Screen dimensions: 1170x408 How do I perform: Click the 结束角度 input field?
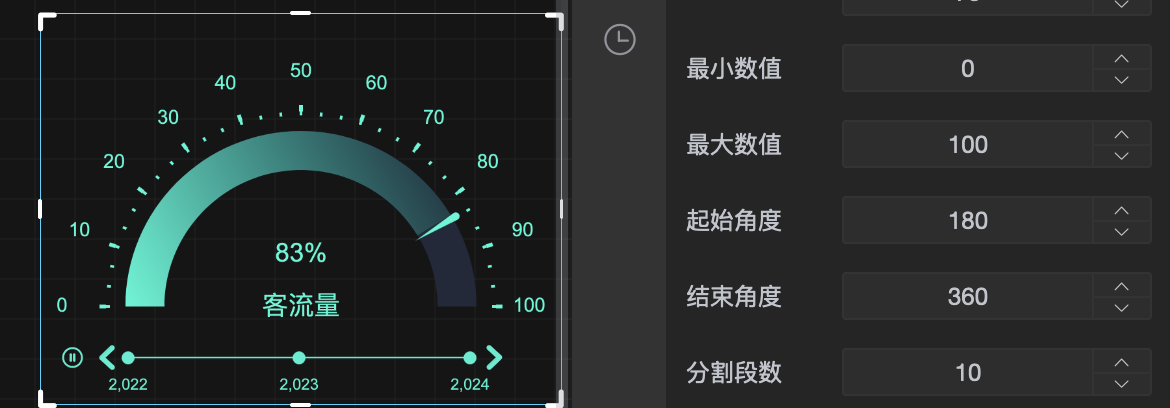coord(968,297)
